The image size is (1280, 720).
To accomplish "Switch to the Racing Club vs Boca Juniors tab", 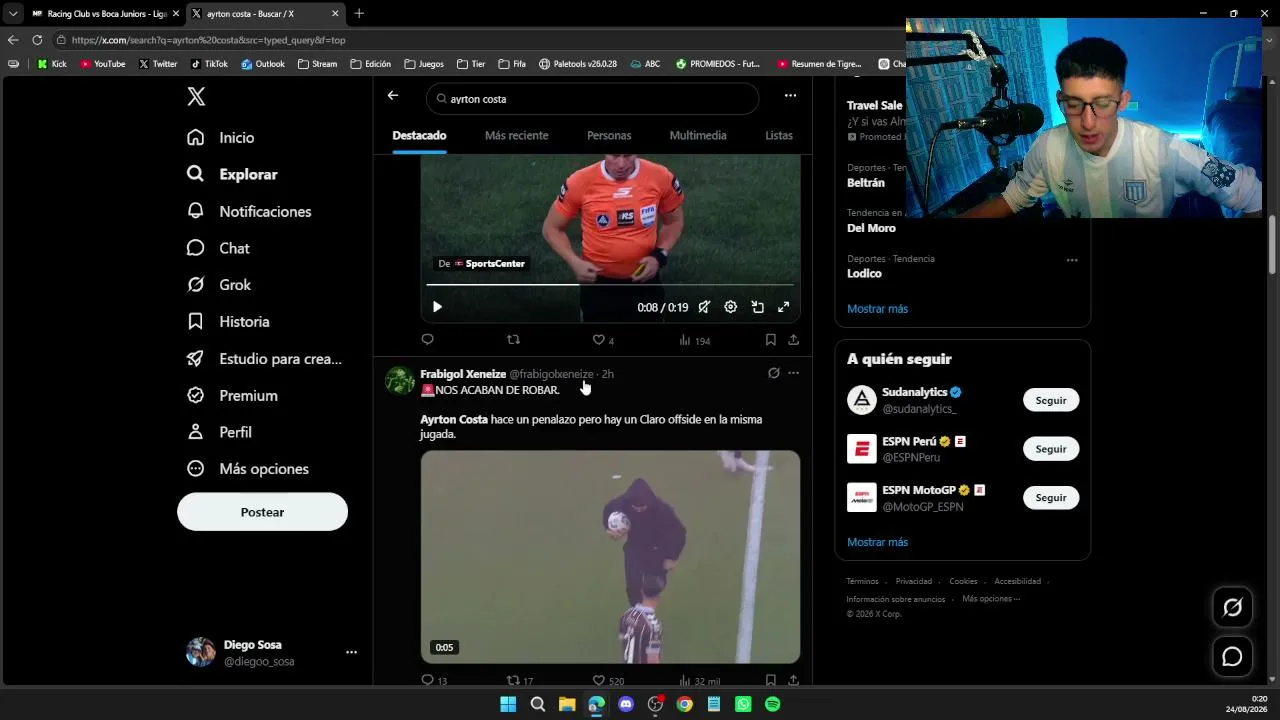I will pyautogui.click(x=105, y=14).
